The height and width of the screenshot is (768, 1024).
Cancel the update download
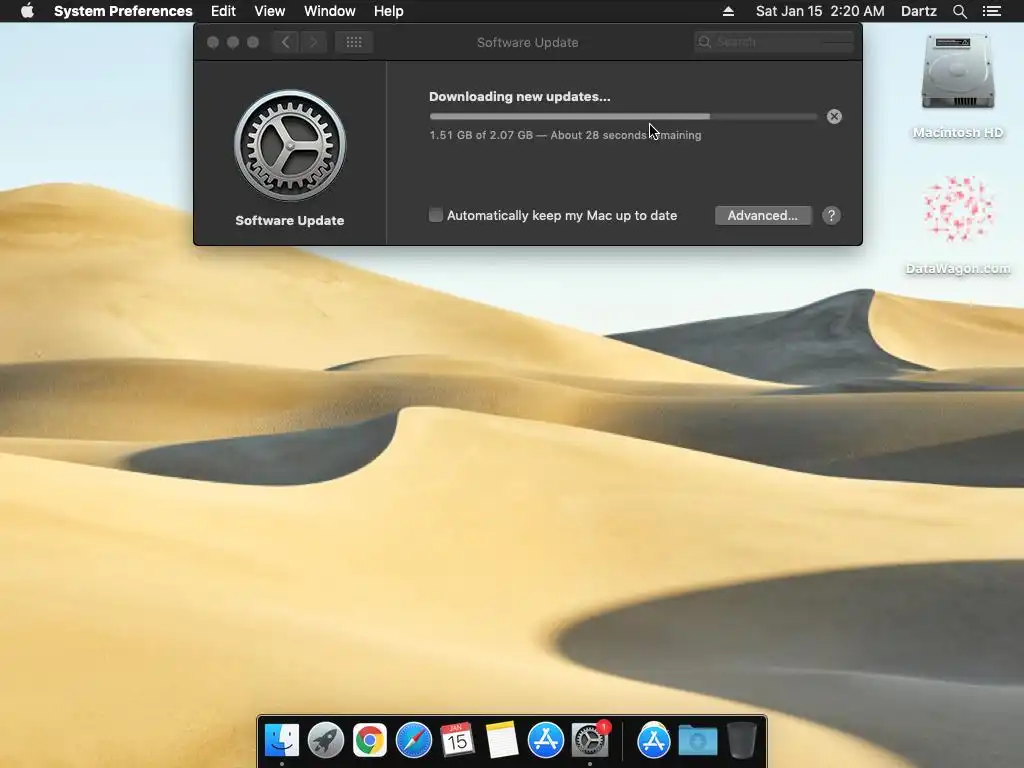pos(834,116)
